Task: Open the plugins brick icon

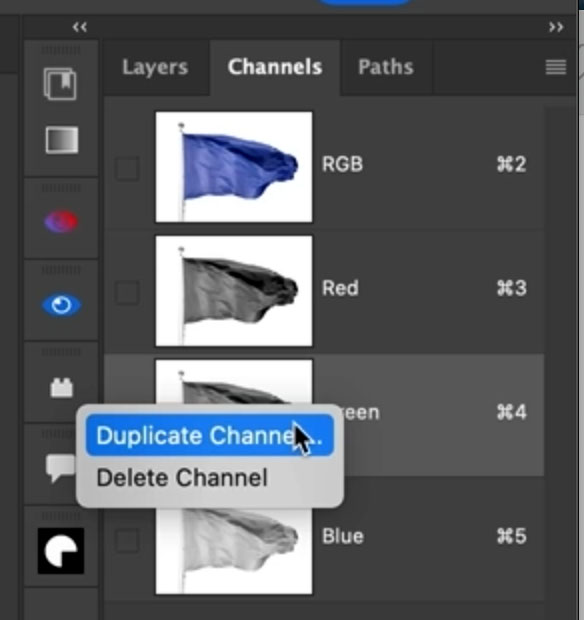Action: 62,388
